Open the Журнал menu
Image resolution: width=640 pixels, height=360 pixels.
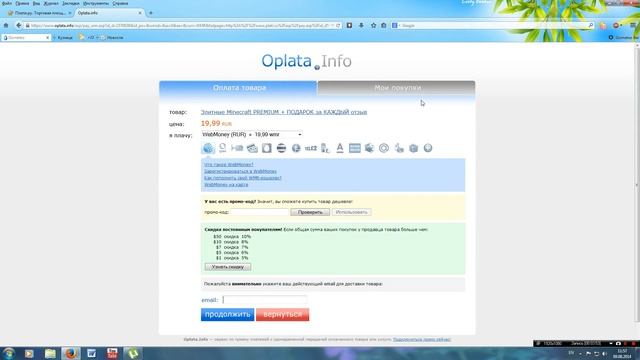click(51, 3)
